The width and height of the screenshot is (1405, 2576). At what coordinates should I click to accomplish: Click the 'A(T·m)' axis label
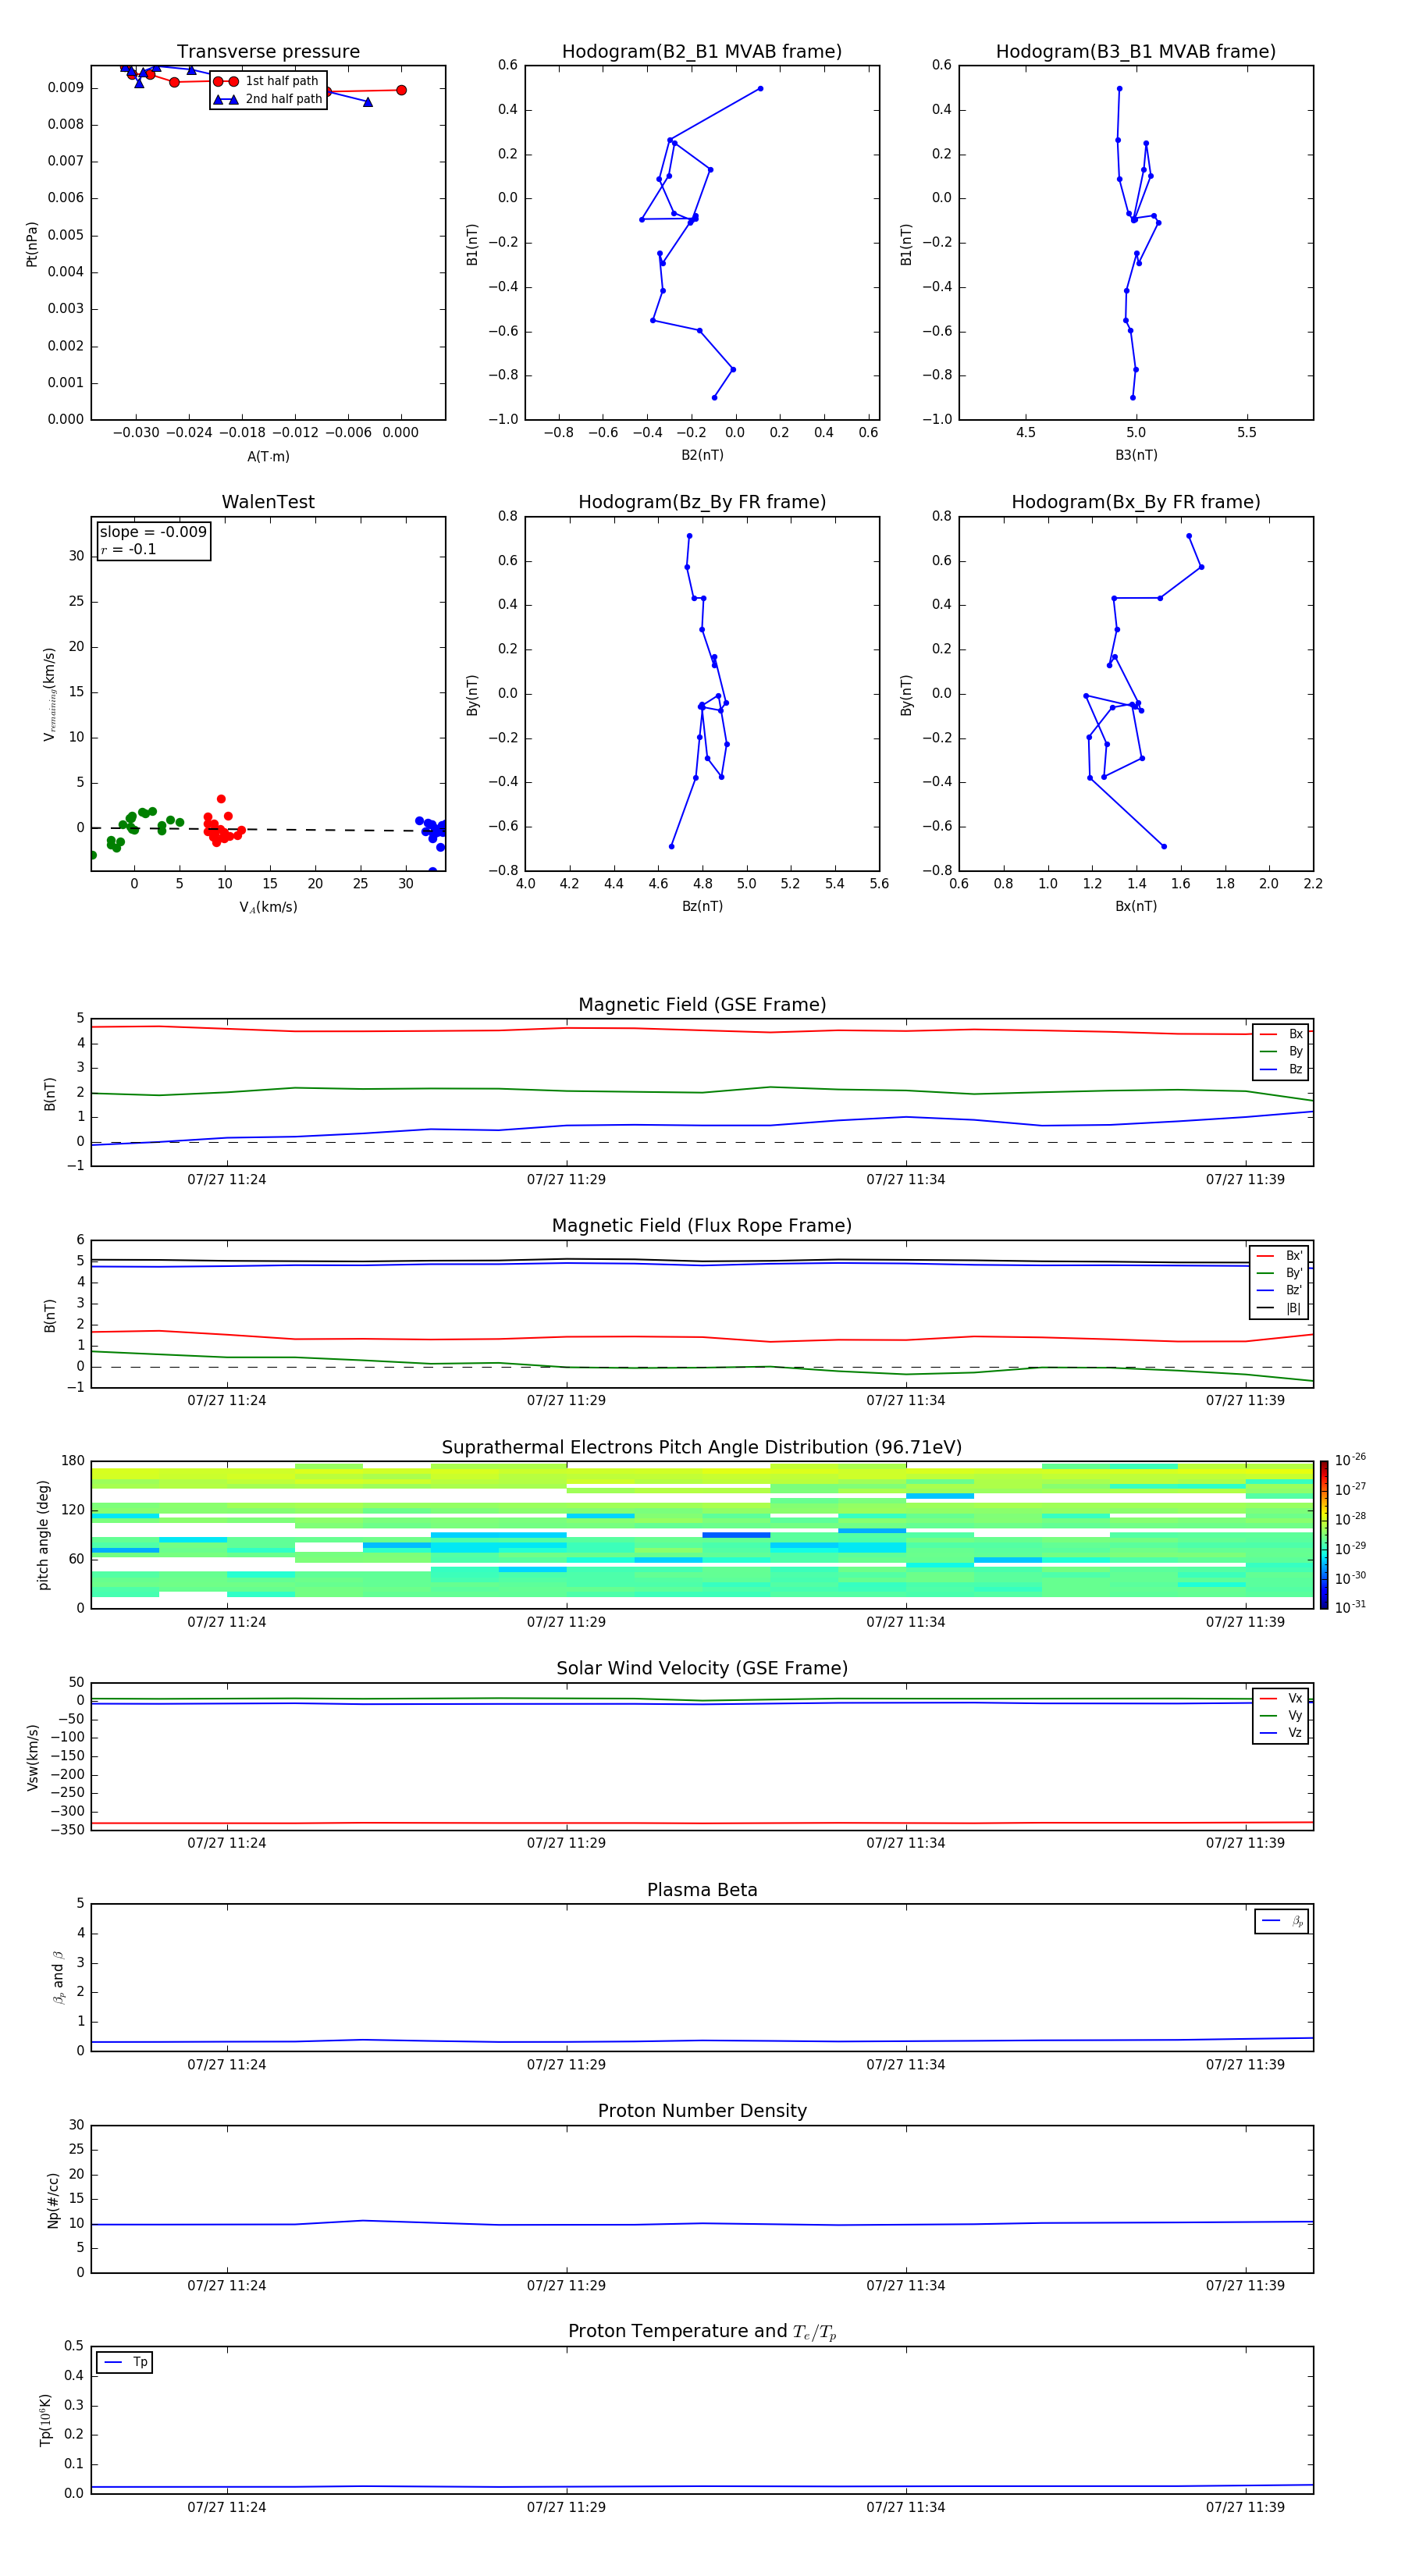coord(268,457)
